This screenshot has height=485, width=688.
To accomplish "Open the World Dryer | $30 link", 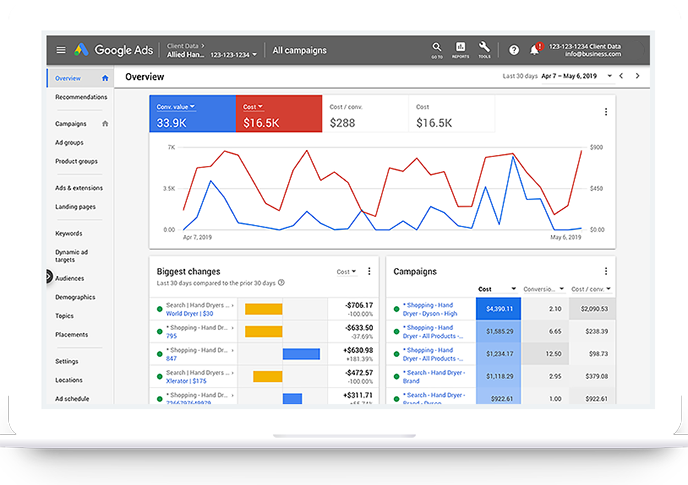I will (x=190, y=313).
